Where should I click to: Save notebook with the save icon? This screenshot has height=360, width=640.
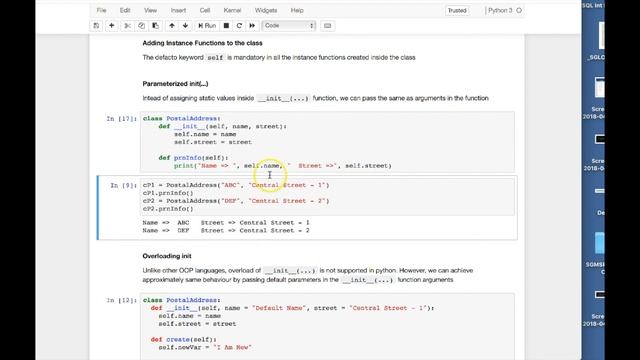[x=96, y=26]
